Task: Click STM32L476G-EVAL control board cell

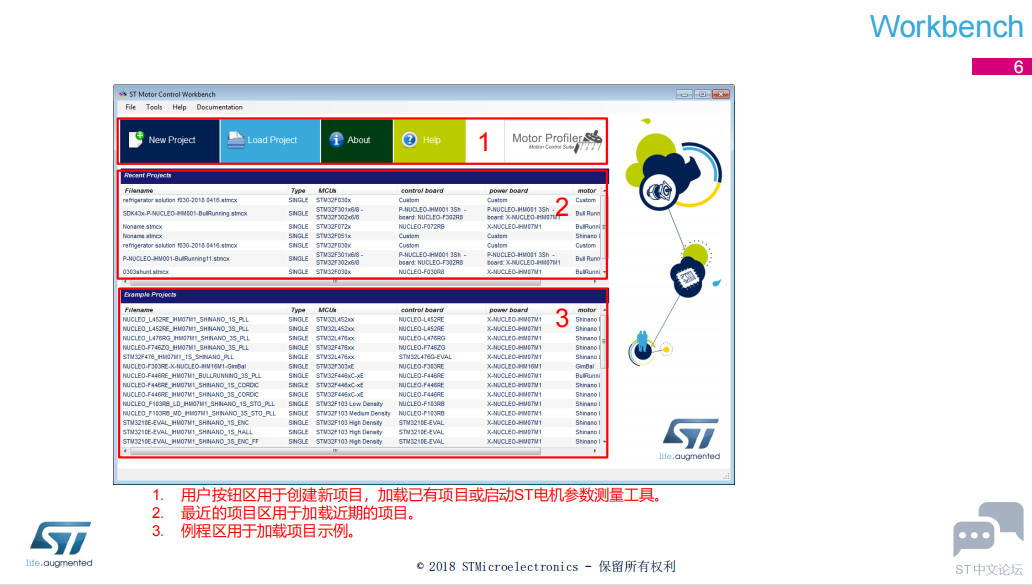Action: 425,357
